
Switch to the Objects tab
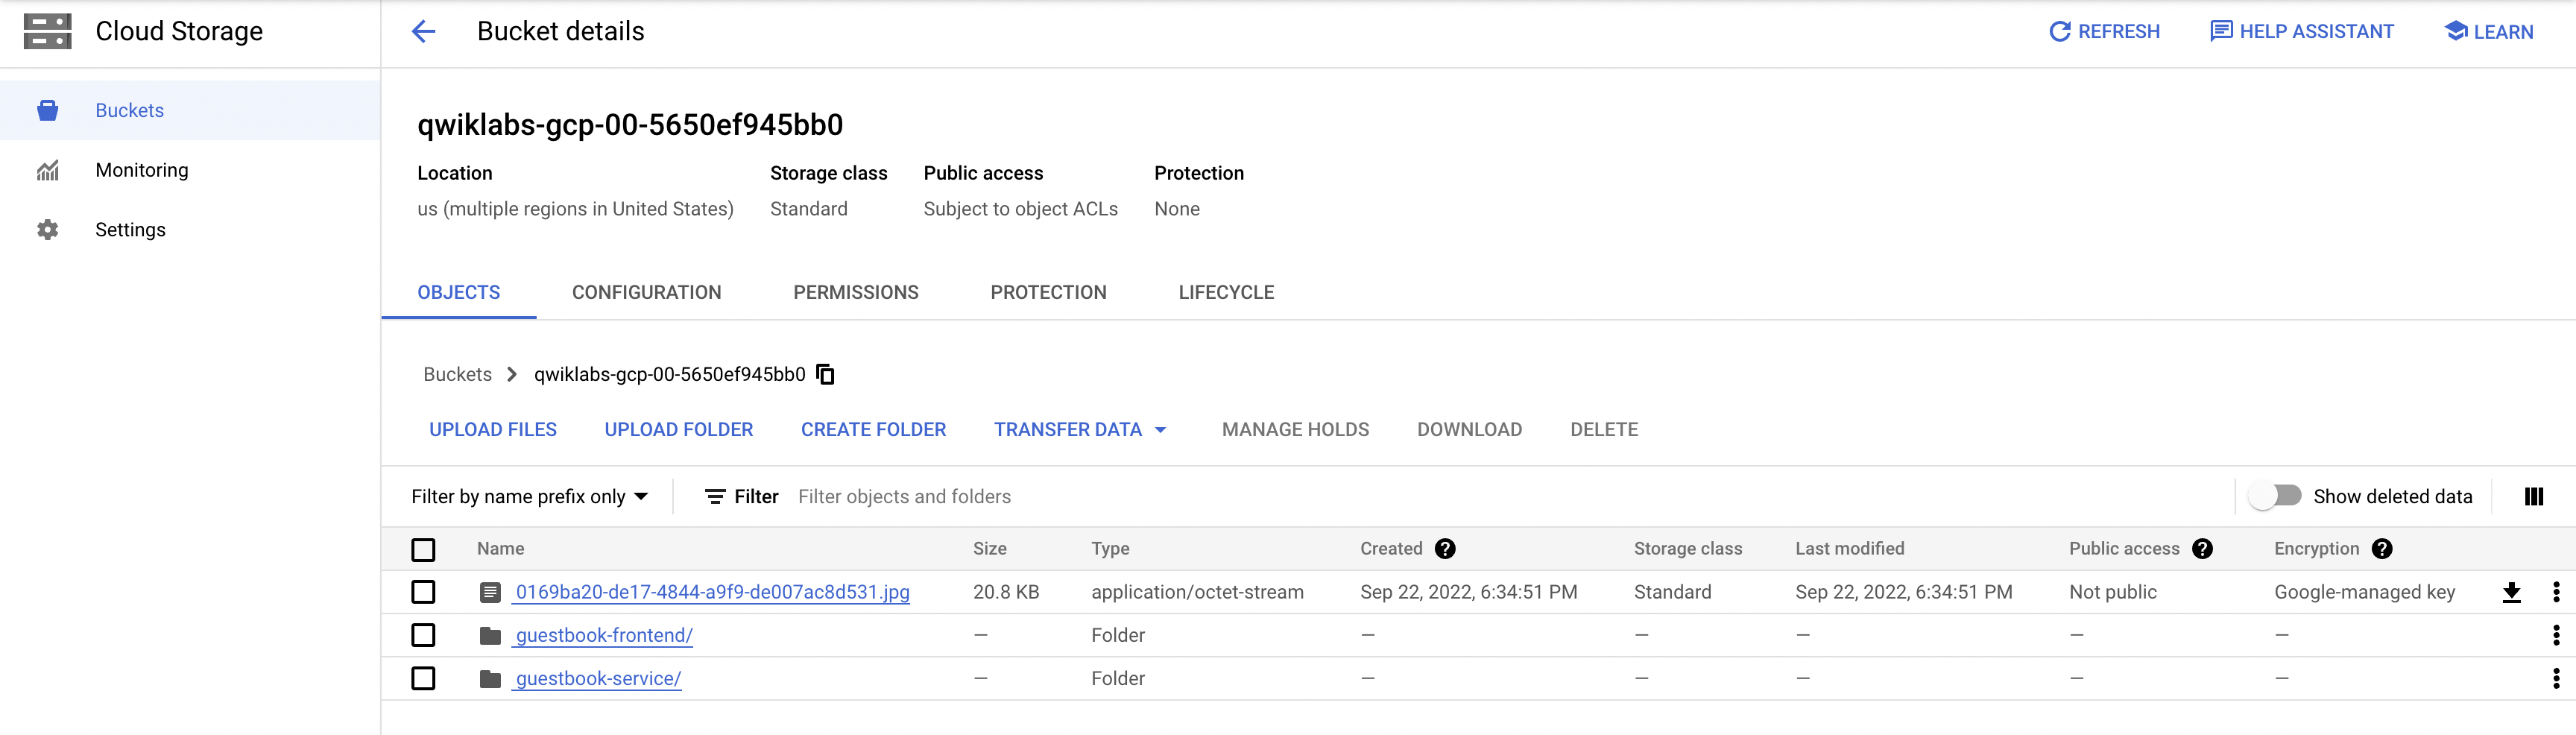(459, 293)
